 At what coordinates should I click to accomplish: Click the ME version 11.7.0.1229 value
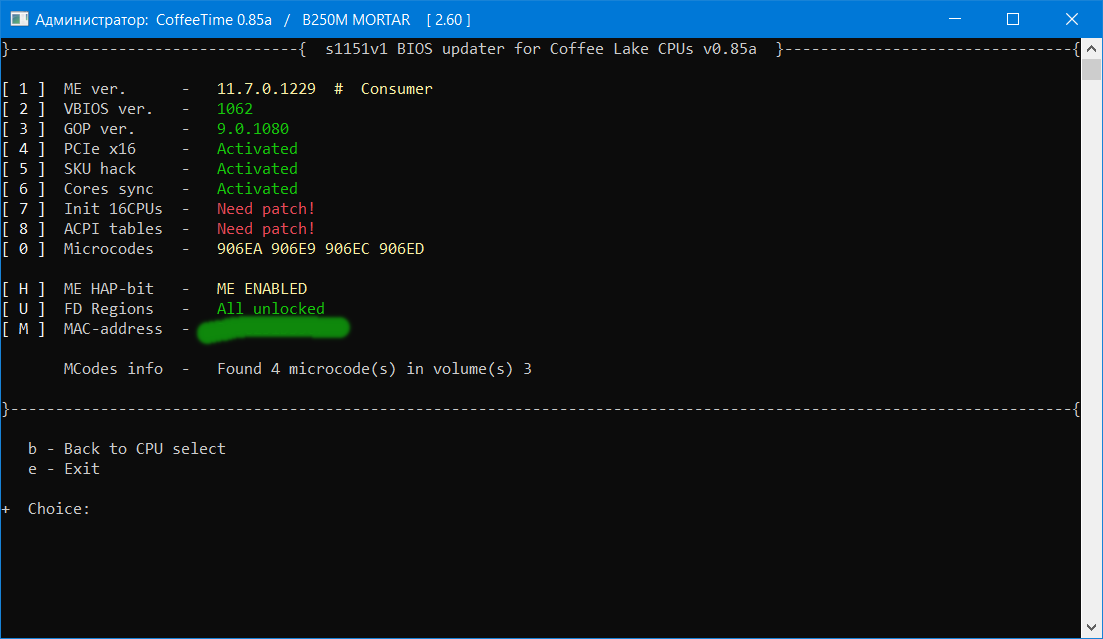tap(266, 89)
